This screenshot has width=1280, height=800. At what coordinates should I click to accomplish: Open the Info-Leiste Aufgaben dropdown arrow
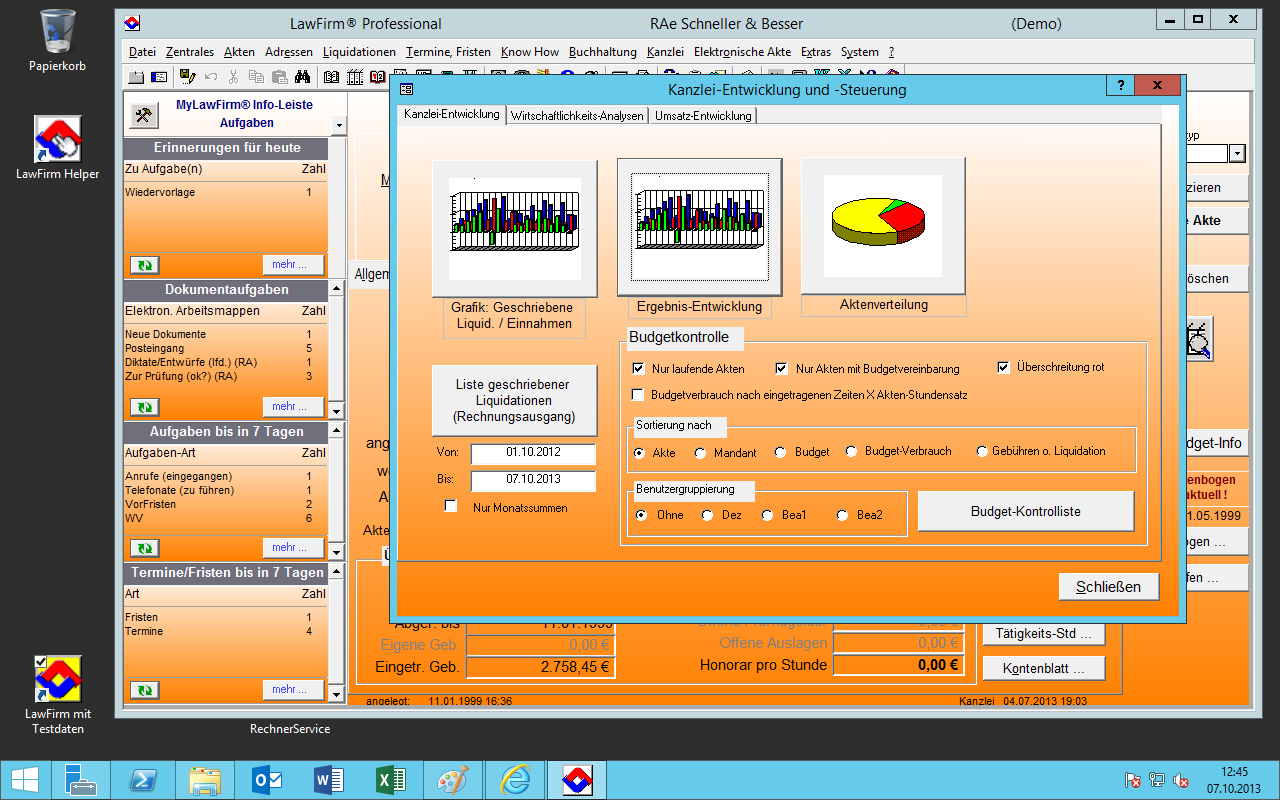point(338,125)
